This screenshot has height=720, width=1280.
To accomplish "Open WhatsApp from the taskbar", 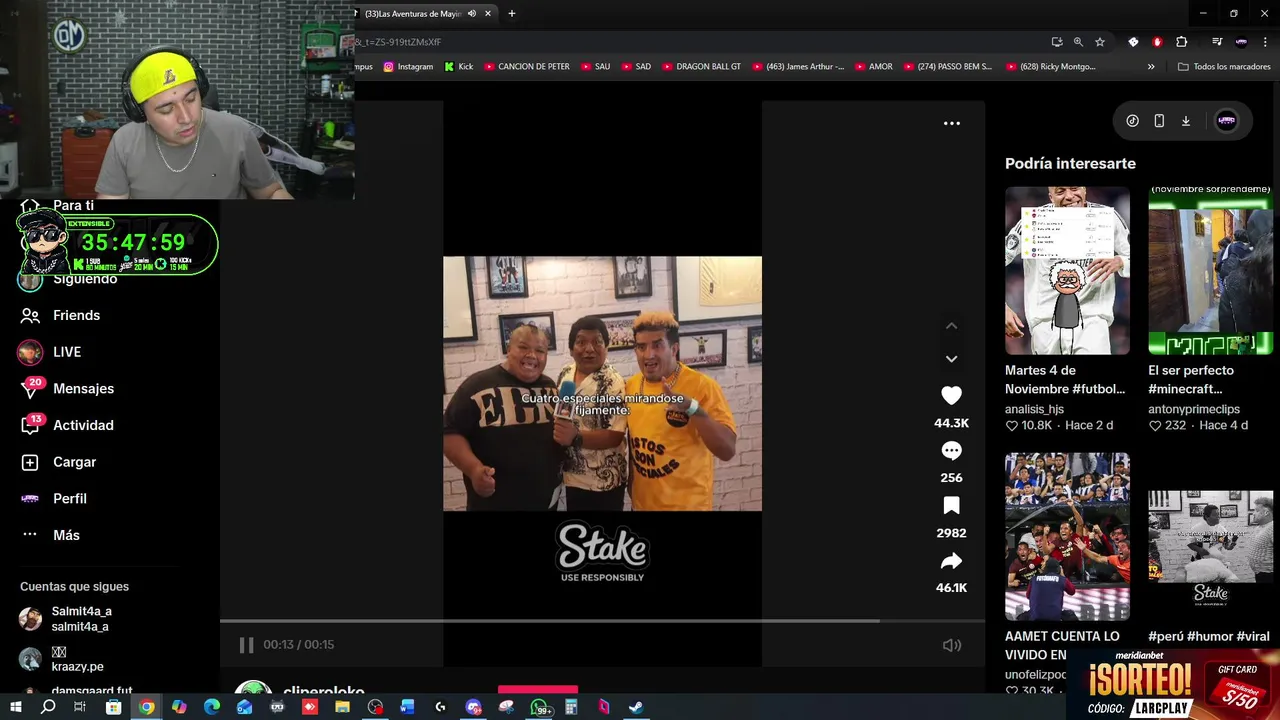I will coord(540,707).
